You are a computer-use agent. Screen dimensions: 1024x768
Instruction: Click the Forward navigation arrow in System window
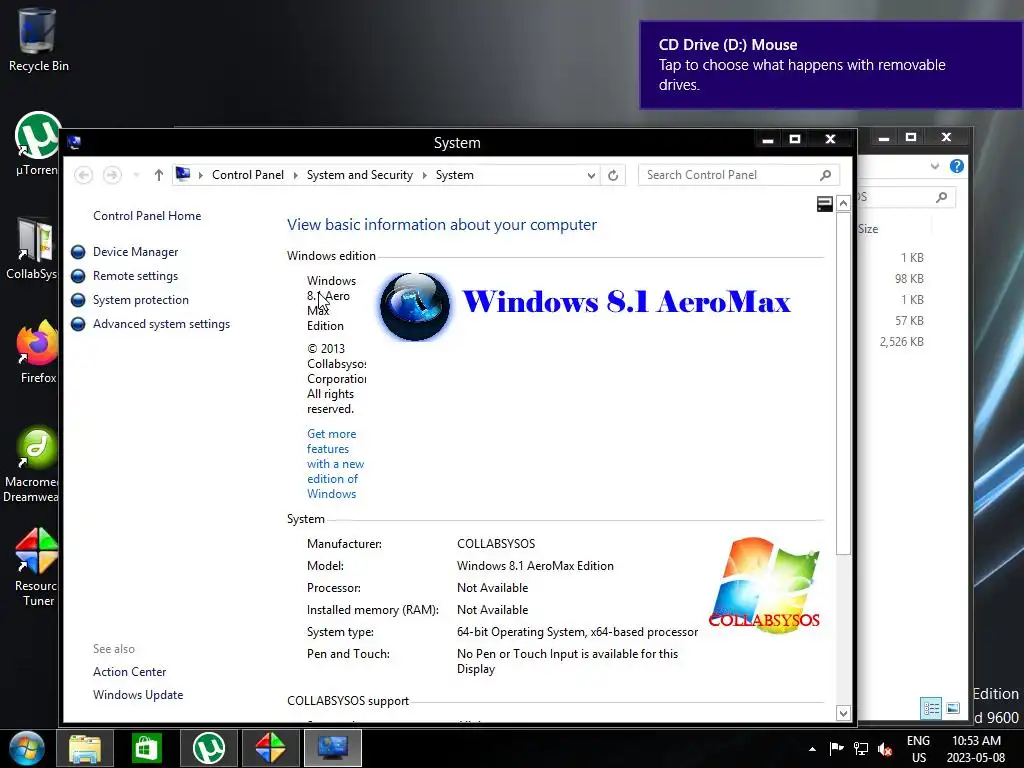click(112, 175)
